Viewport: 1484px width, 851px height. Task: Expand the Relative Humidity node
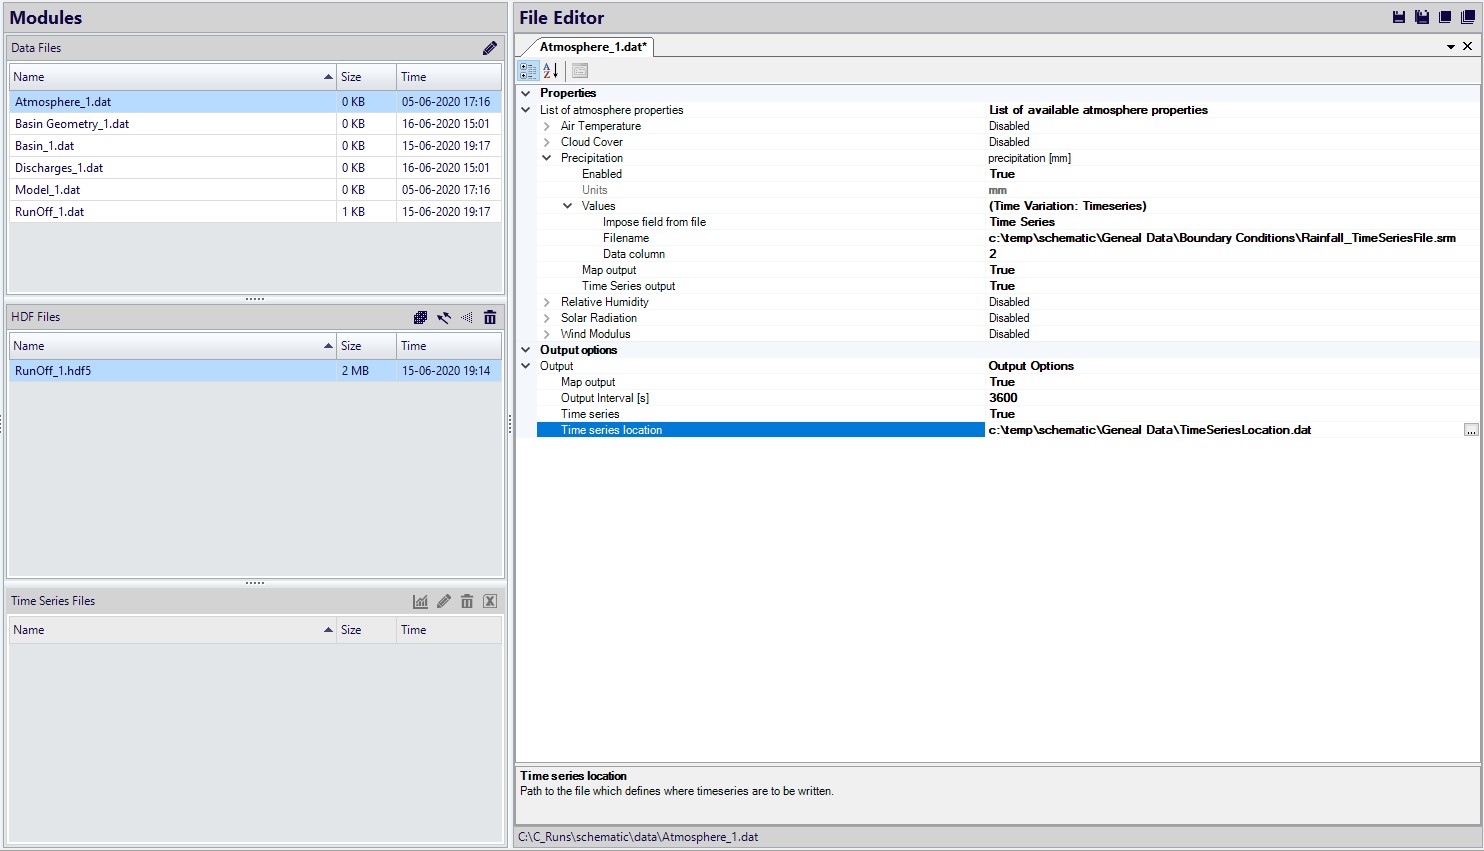coord(547,302)
